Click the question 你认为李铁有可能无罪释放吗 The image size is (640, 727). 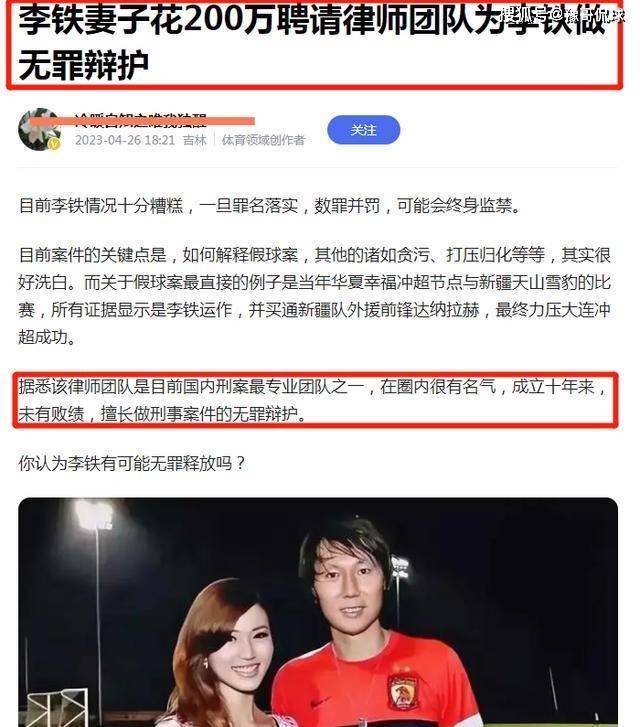pyautogui.click(x=131, y=463)
